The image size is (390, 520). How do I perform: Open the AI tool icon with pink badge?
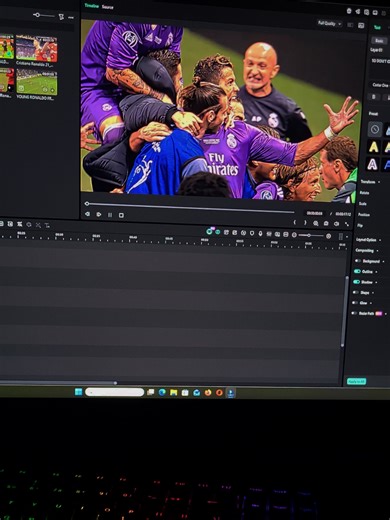[x=210, y=230]
